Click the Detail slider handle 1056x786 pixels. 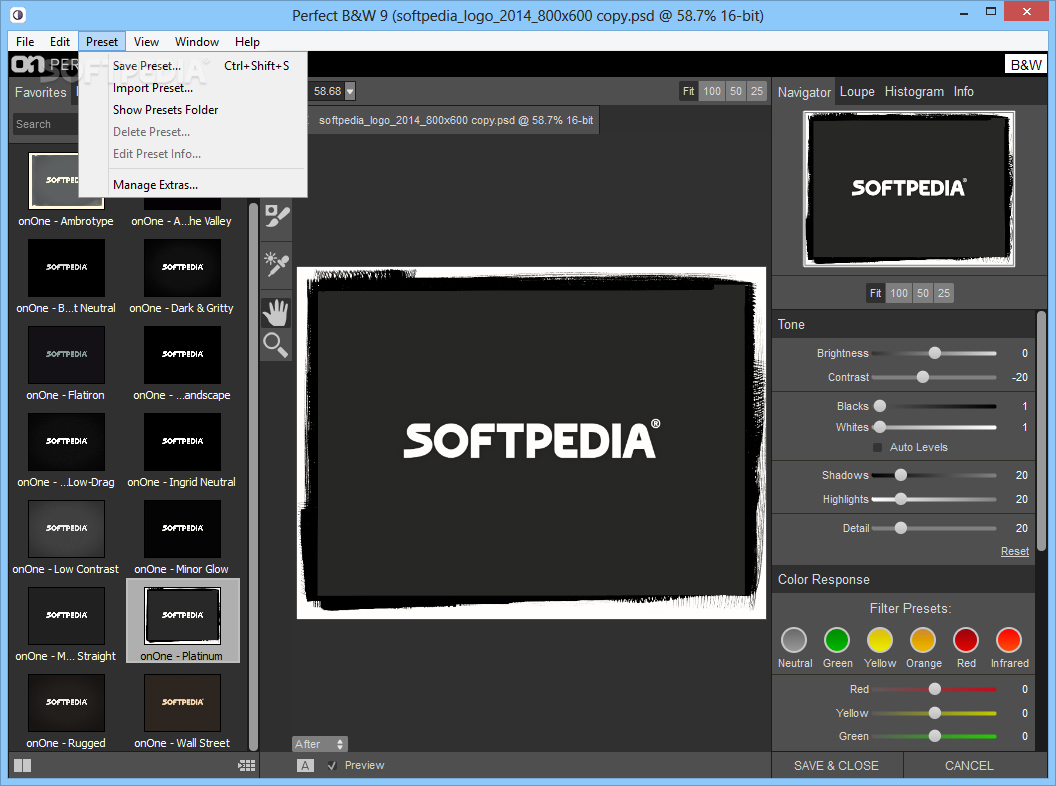pos(900,528)
